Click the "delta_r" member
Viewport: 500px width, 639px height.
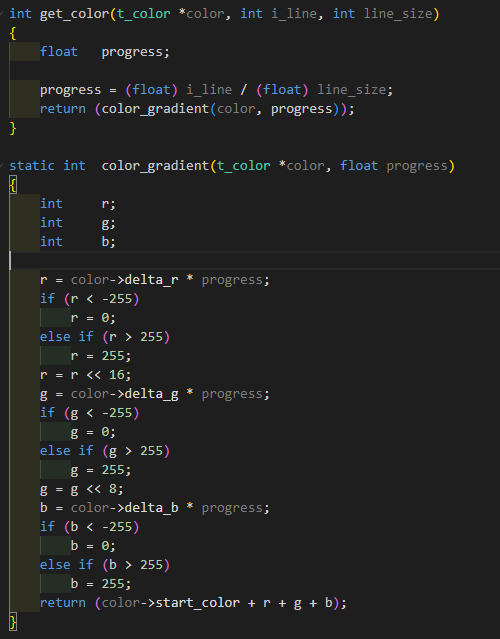tap(152, 280)
